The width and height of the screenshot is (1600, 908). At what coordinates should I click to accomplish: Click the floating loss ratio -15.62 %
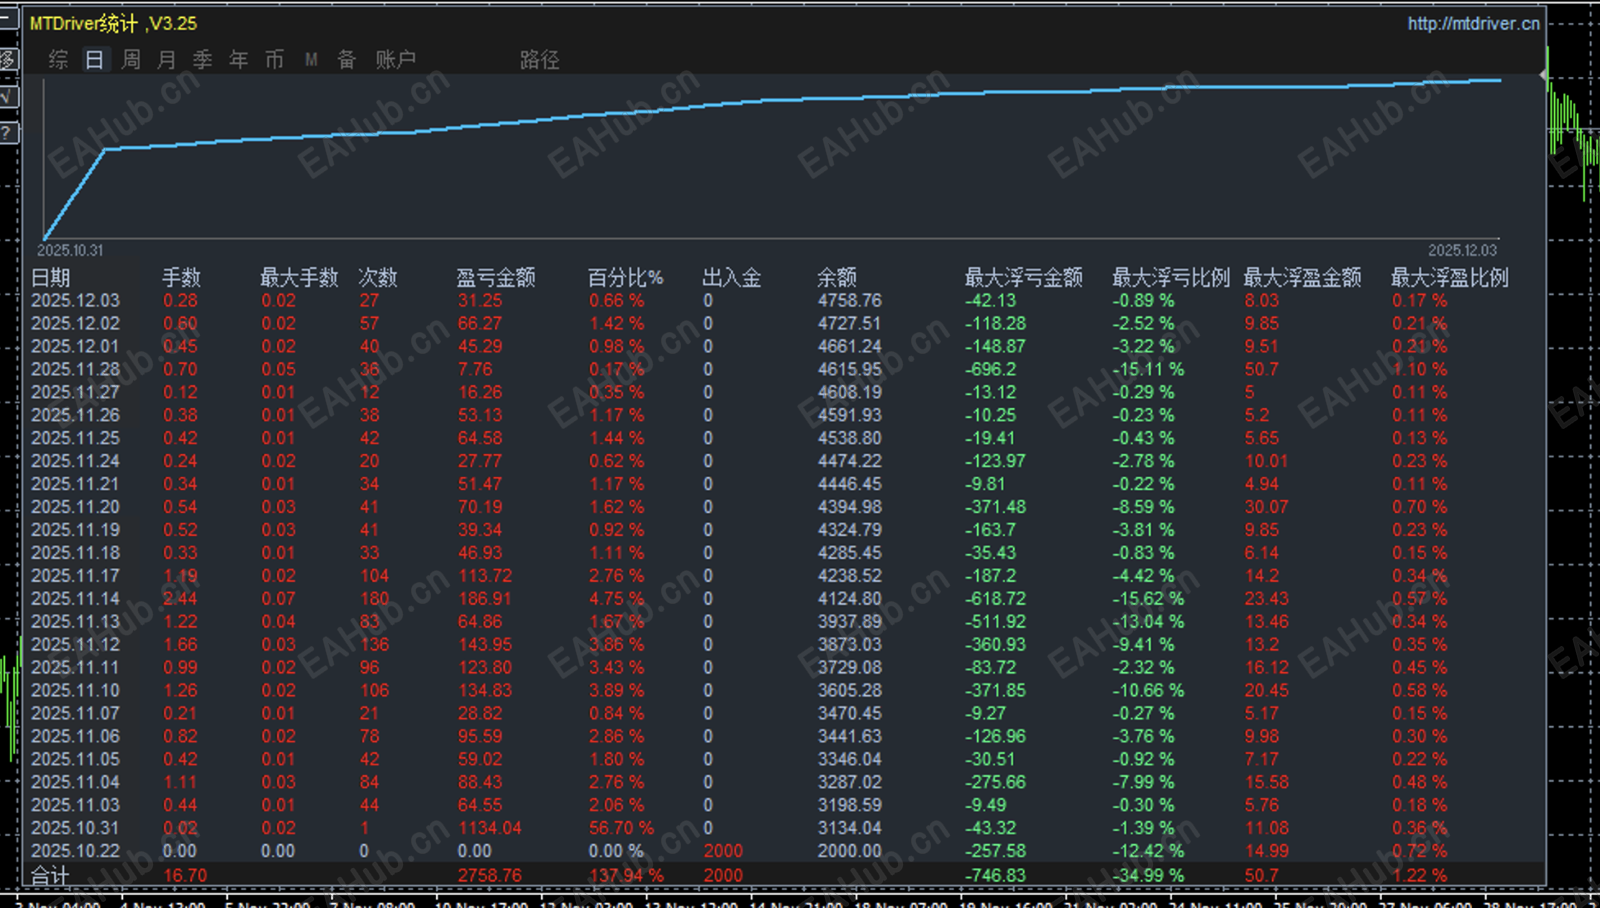tap(1148, 598)
